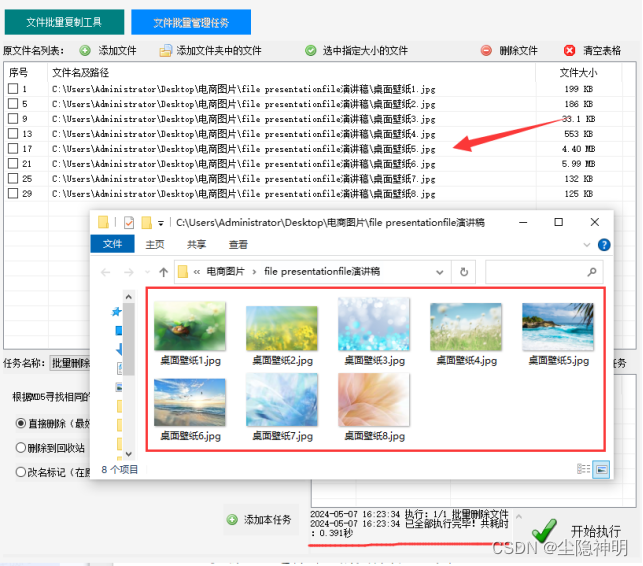Click in the Explorer search box
Image resolution: width=643 pixels, height=566 pixels.
[x=544, y=272]
